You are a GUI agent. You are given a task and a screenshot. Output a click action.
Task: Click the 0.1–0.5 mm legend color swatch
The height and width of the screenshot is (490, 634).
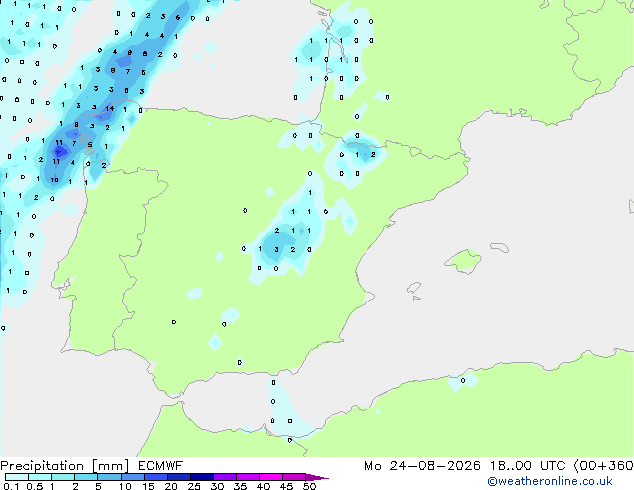(17, 477)
